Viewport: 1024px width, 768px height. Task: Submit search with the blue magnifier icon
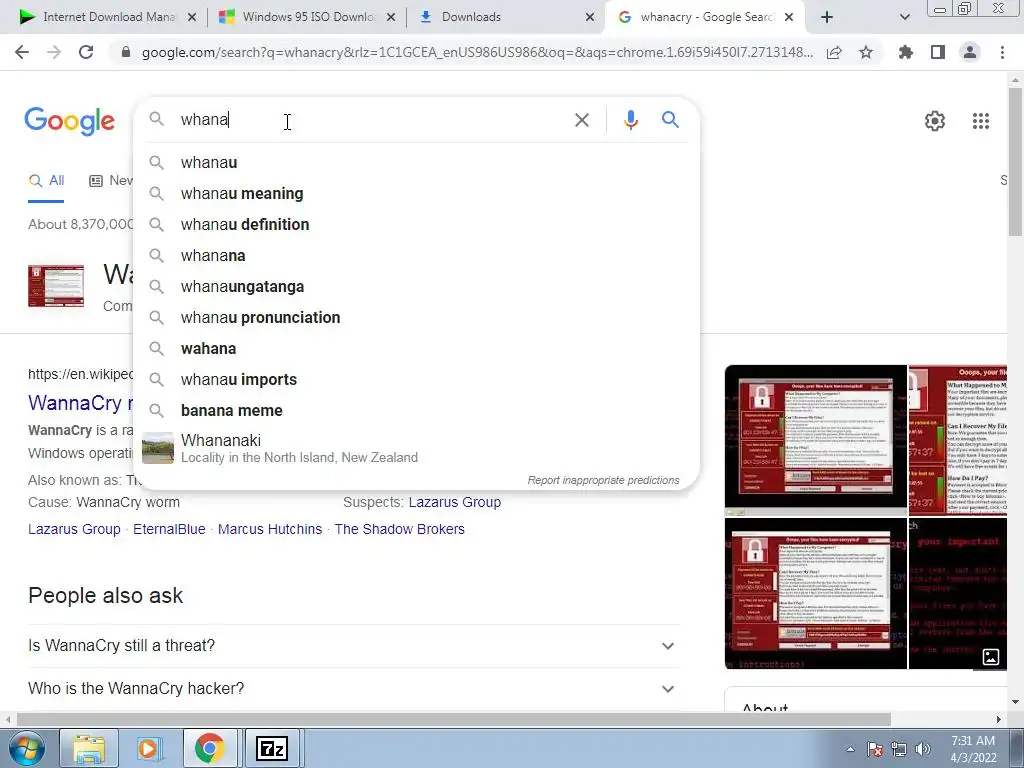coord(670,120)
